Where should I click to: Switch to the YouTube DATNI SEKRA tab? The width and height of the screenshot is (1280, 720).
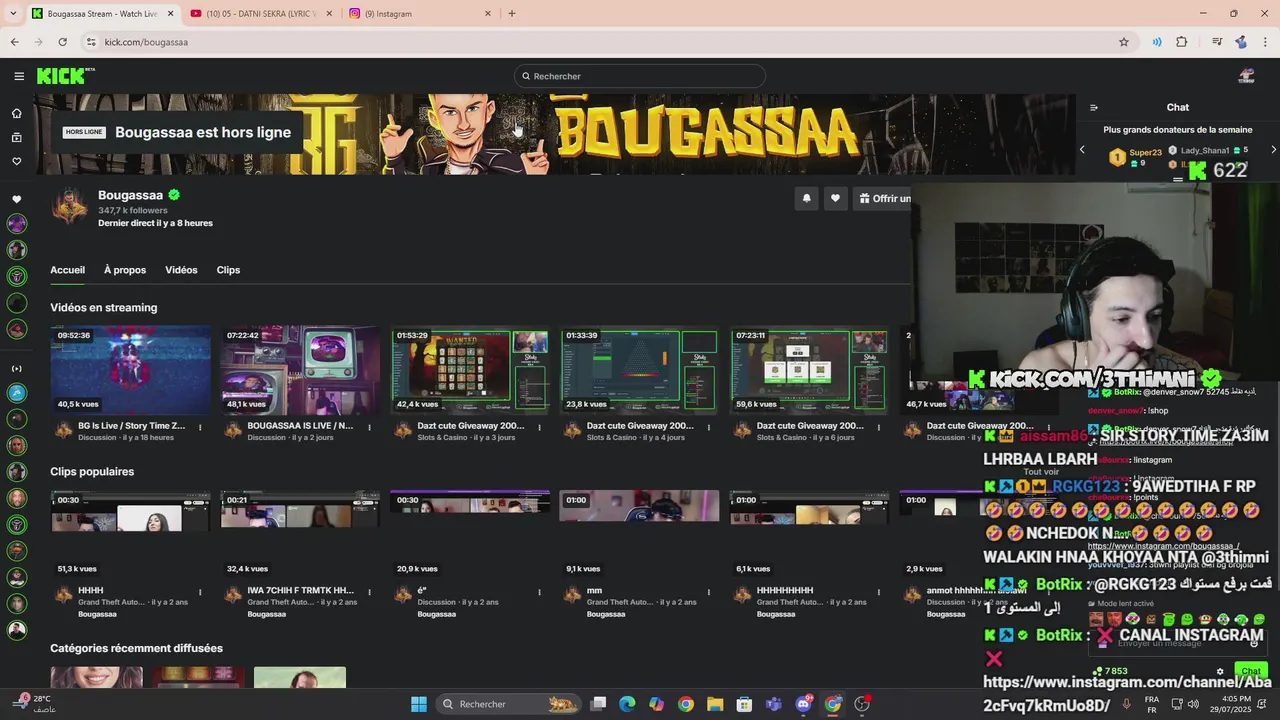(260, 14)
